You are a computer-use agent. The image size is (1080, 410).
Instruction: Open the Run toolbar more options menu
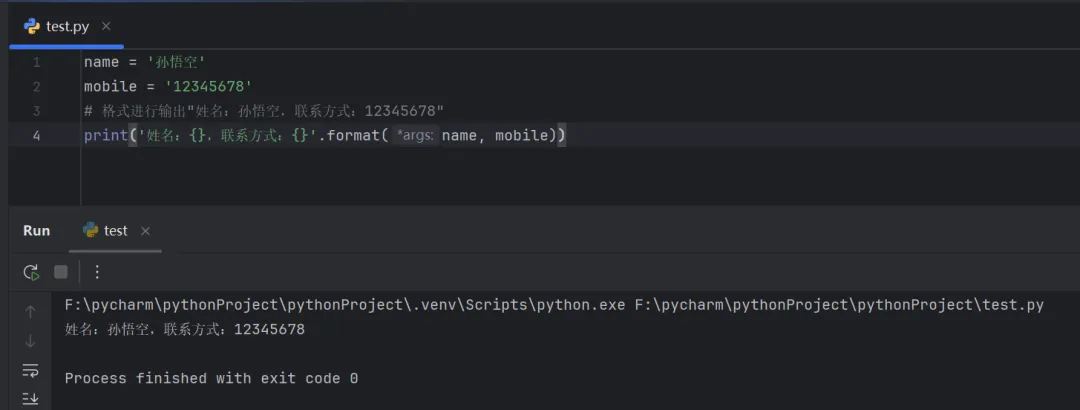point(97,271)
